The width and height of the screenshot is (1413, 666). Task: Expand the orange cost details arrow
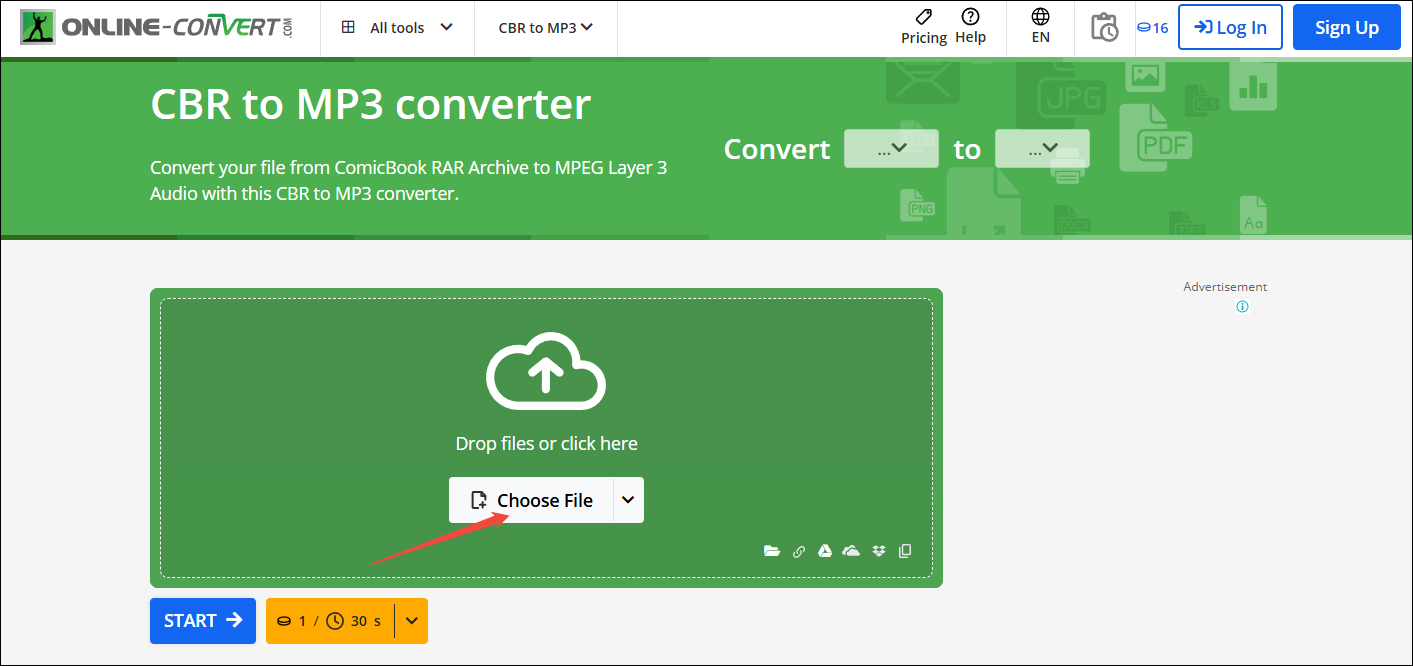(x=411, y=621)
